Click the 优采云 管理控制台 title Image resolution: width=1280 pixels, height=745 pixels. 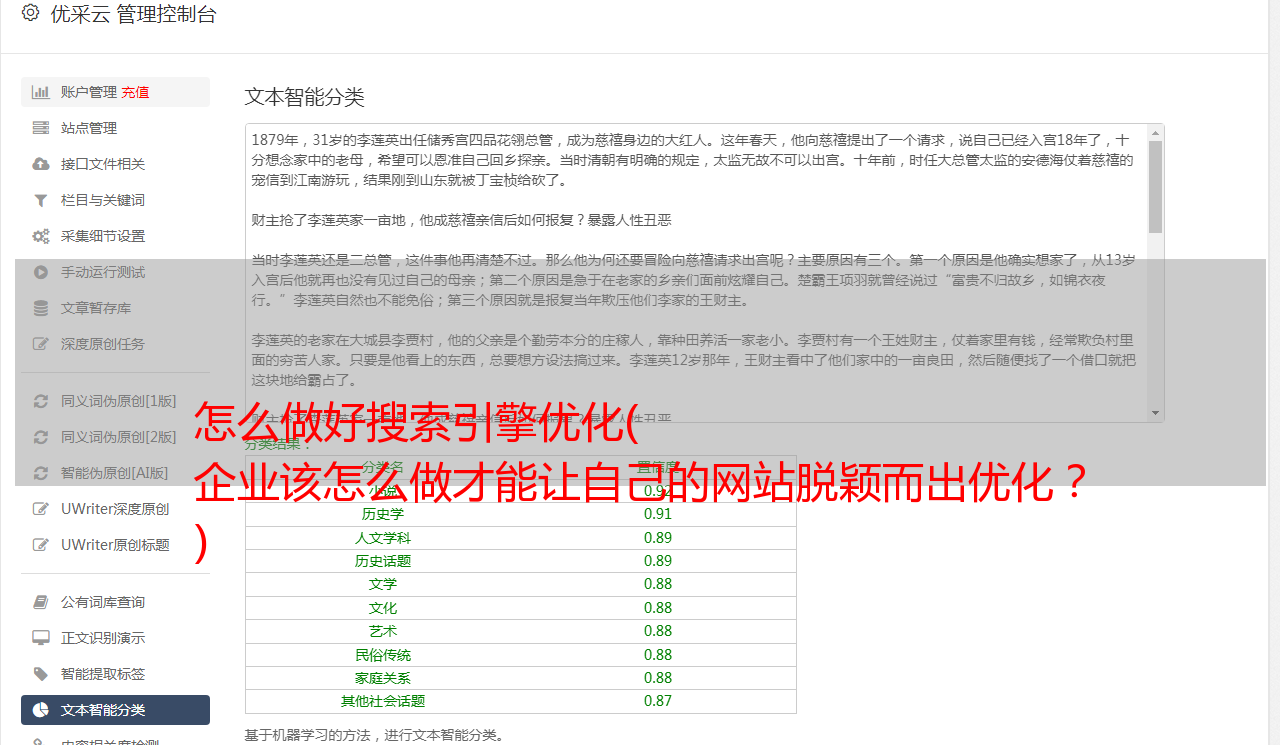click(x=133, y=14)
